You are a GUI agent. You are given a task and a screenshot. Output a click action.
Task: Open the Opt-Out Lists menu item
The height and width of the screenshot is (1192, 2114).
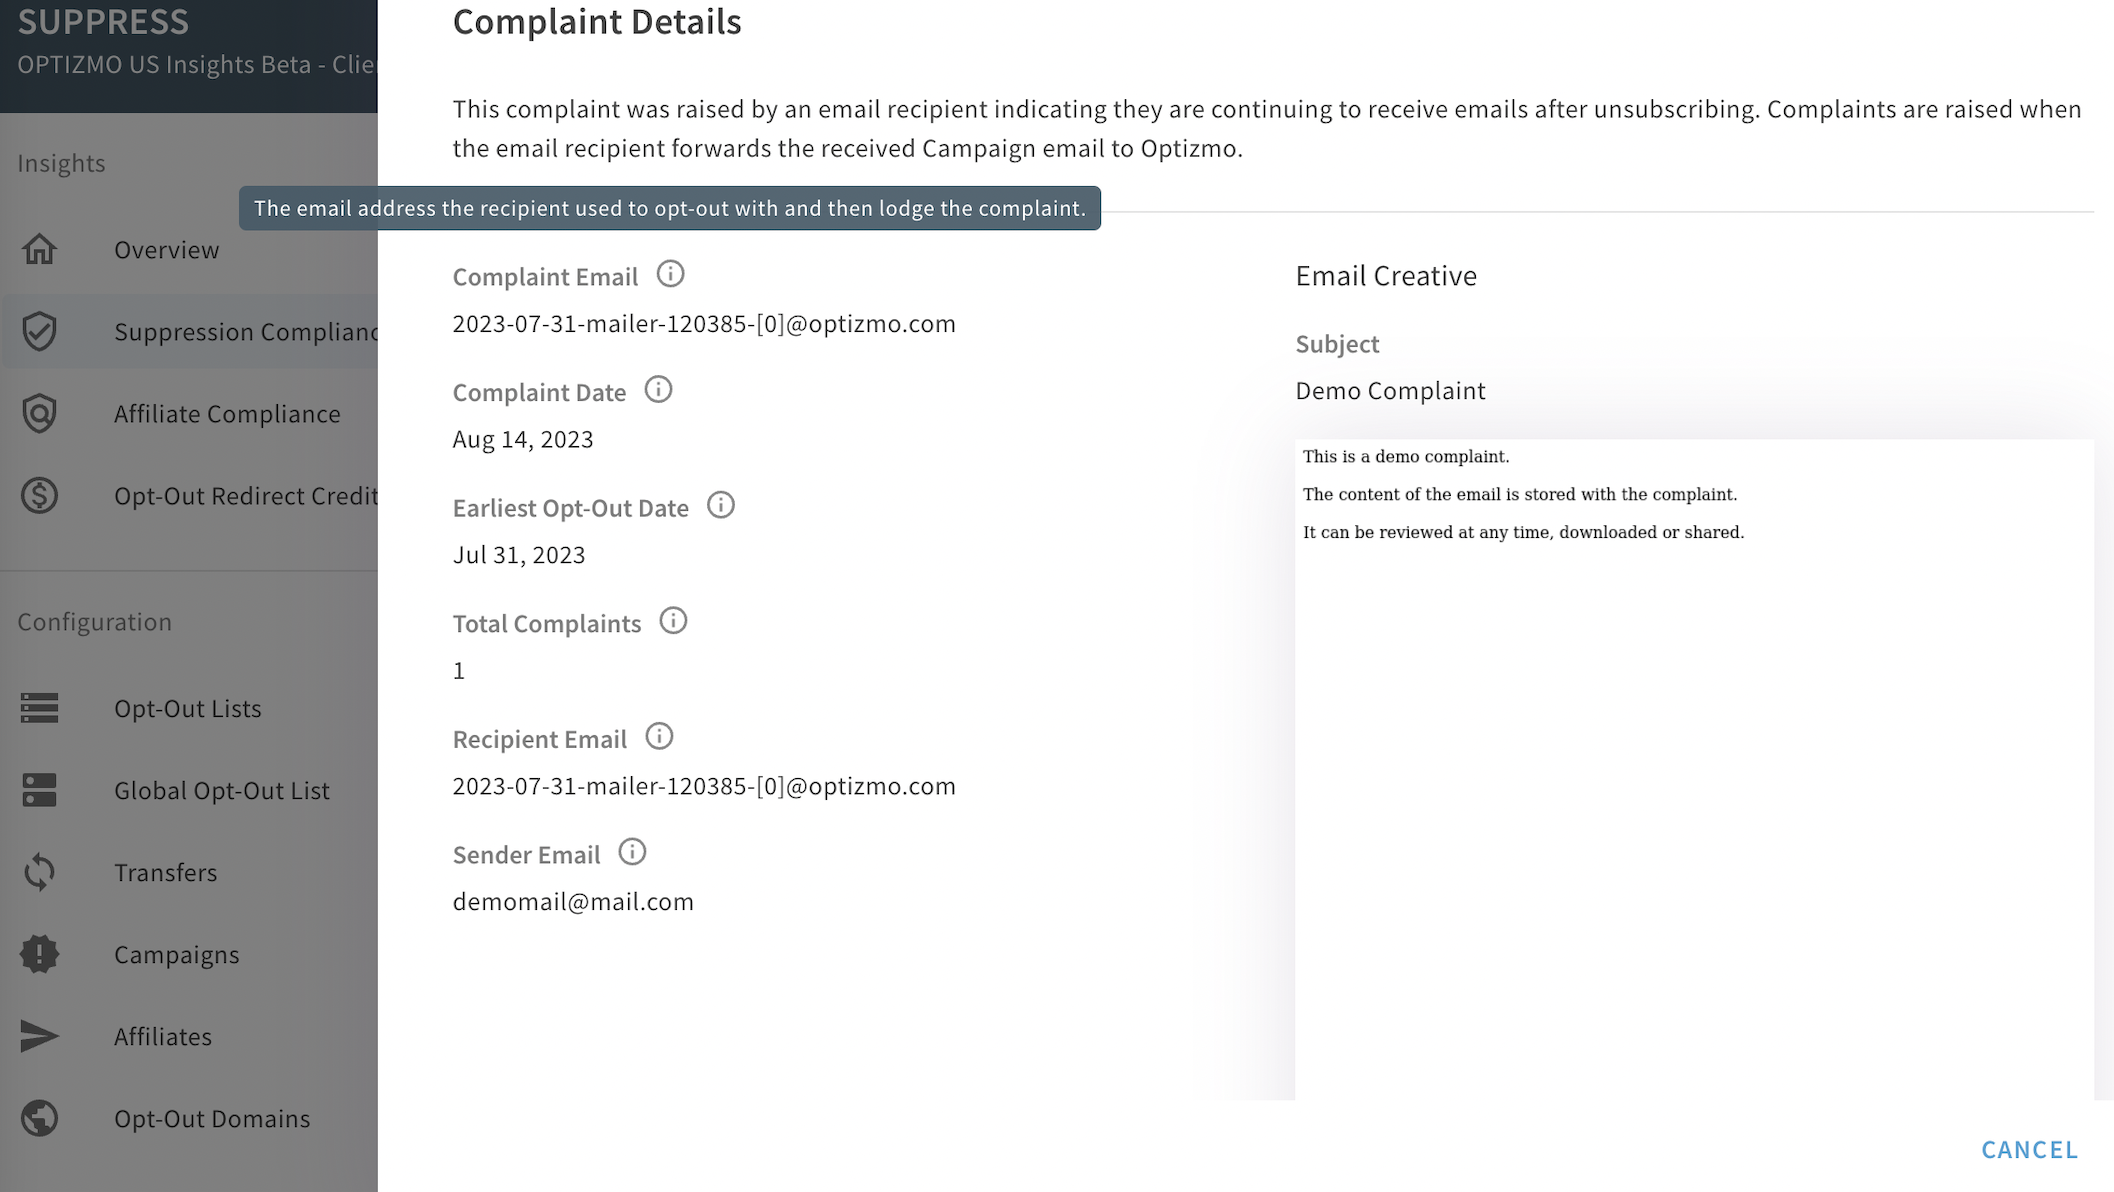pos(189,708)
